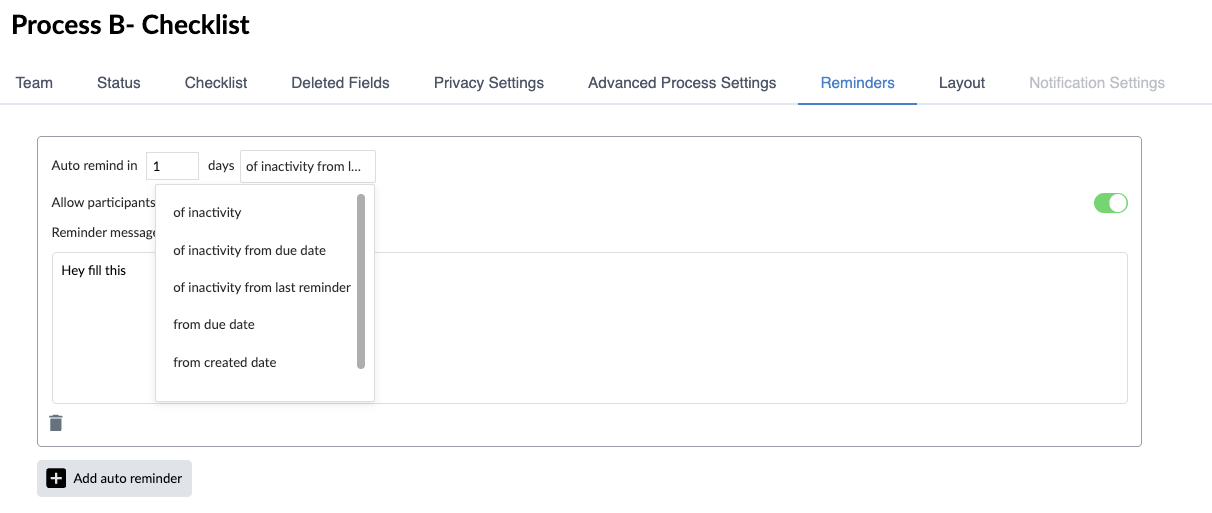Switch to Privacy Settings tab
The width and height of the screenshot is (1212, 513).
488,83
